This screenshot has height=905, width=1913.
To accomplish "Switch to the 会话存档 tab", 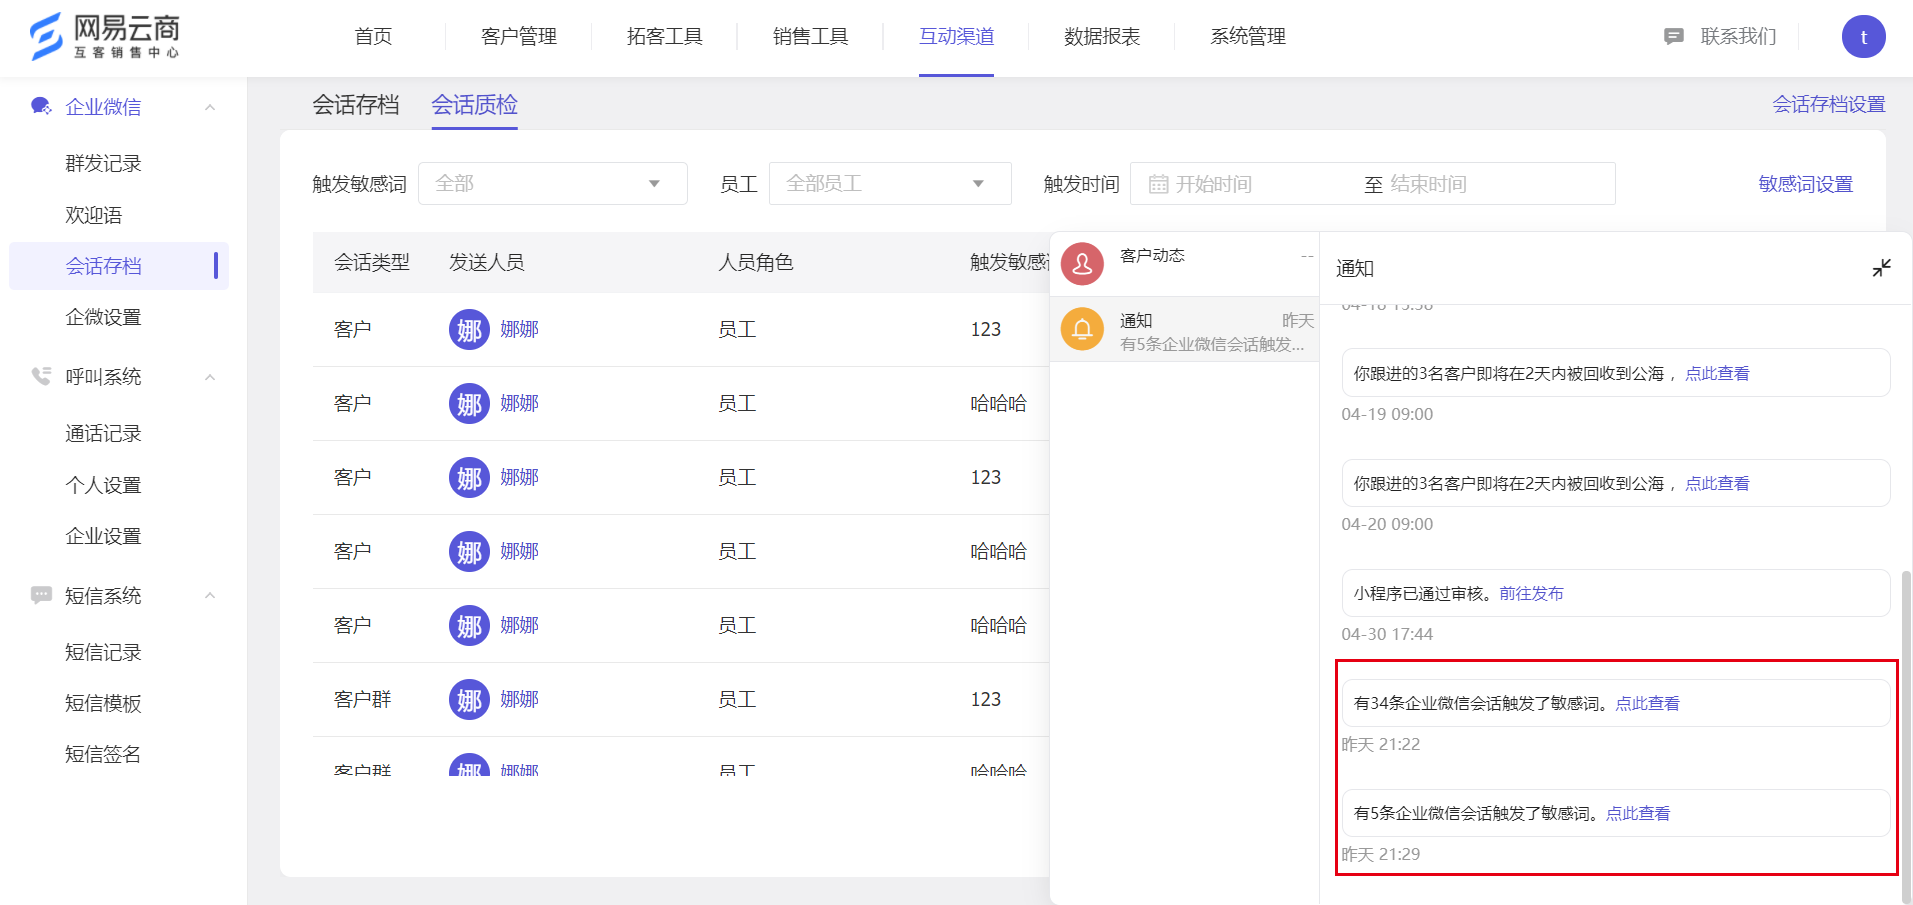I will click(x=356, y=105).
